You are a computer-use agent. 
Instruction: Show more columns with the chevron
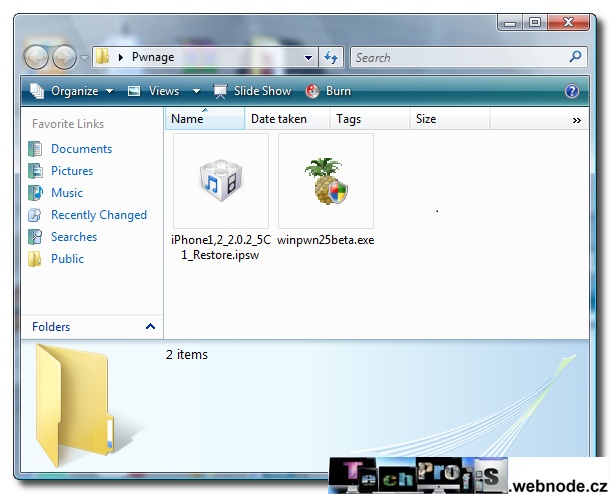pyautogui.click(x=577, y=120)
